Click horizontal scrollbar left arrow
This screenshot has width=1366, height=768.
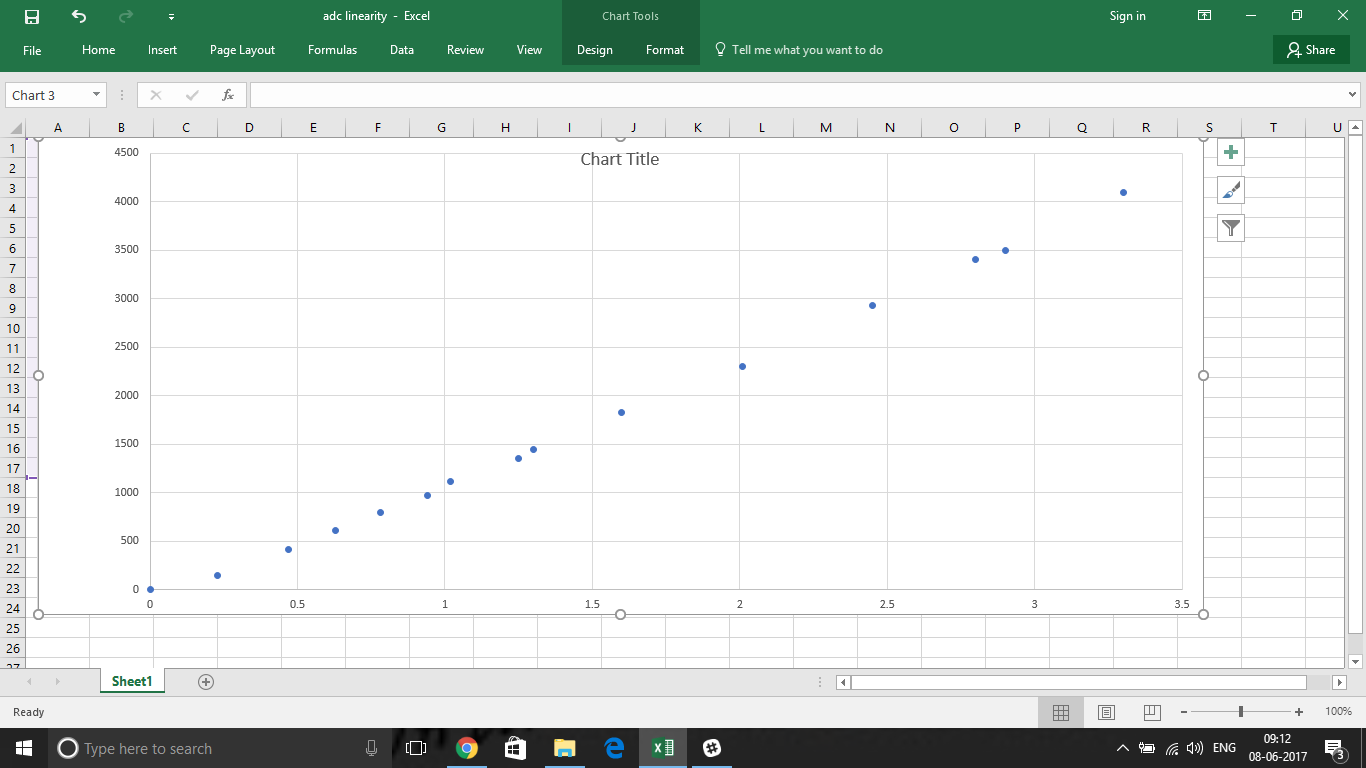point(843,682)
